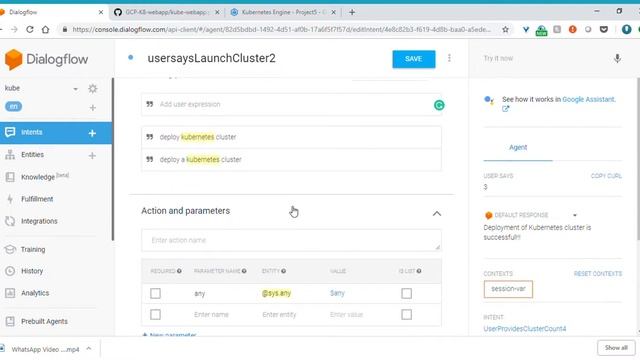
Task: Open the kube agent dropdown
Action: [76, 89]
